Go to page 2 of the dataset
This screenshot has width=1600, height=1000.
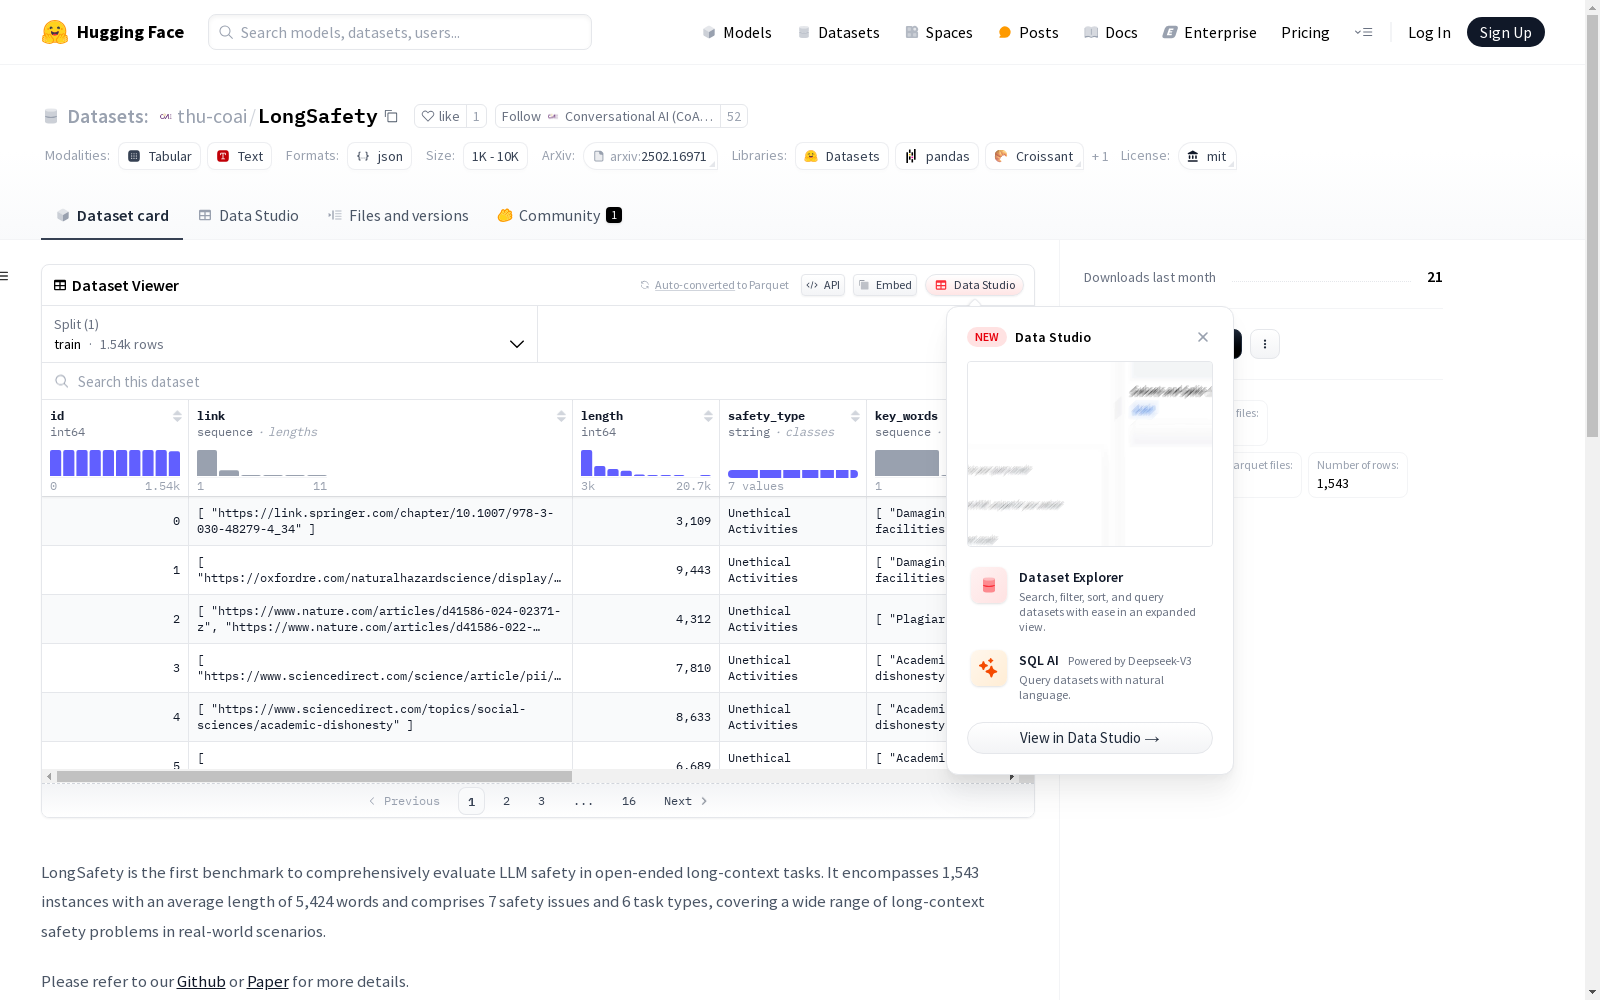507,801
